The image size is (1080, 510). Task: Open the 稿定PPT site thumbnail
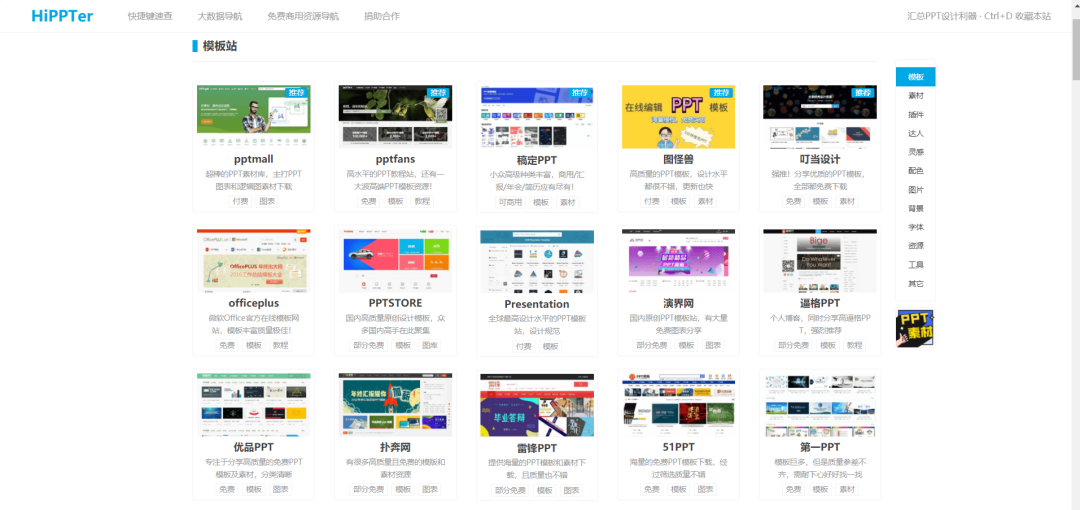point(537,116)
